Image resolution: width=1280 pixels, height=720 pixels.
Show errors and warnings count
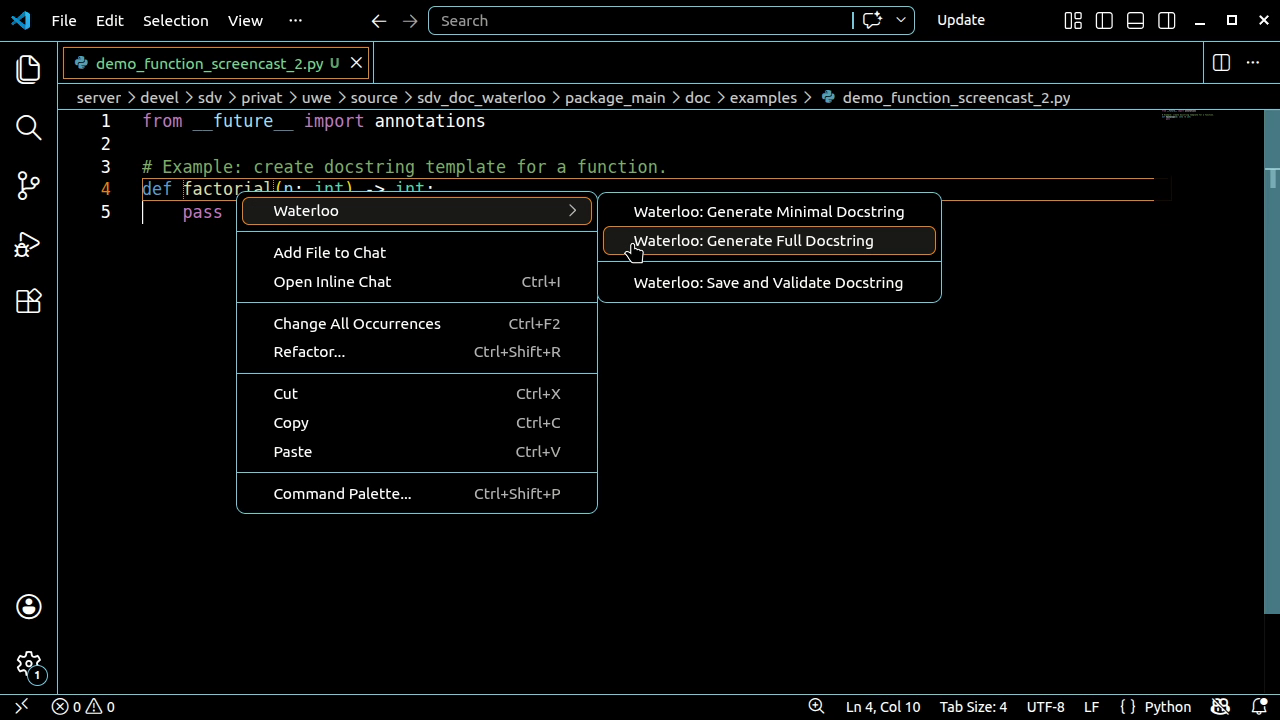83,706
